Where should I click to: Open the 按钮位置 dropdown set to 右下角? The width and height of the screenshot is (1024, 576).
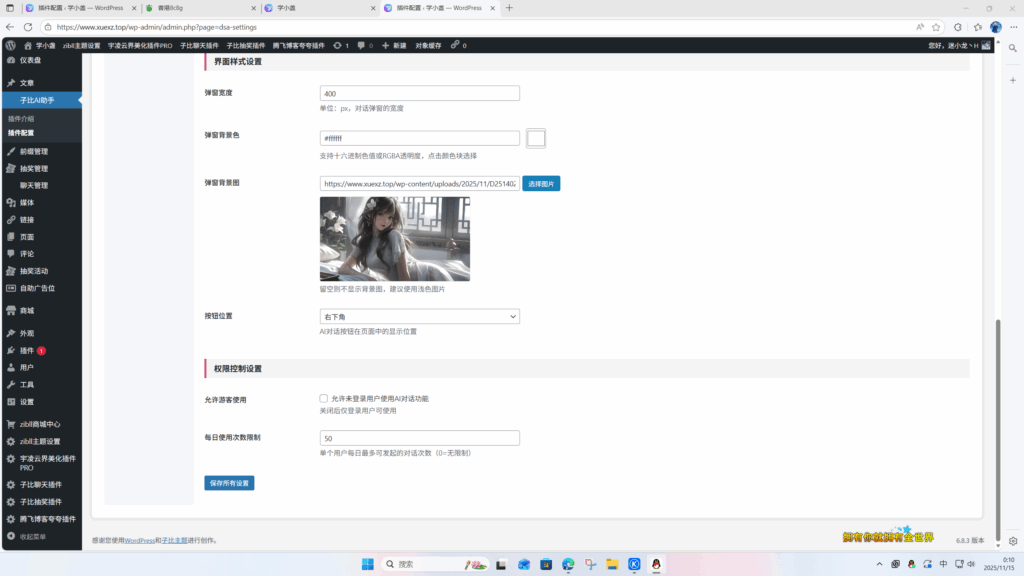[x=419, y=316]
